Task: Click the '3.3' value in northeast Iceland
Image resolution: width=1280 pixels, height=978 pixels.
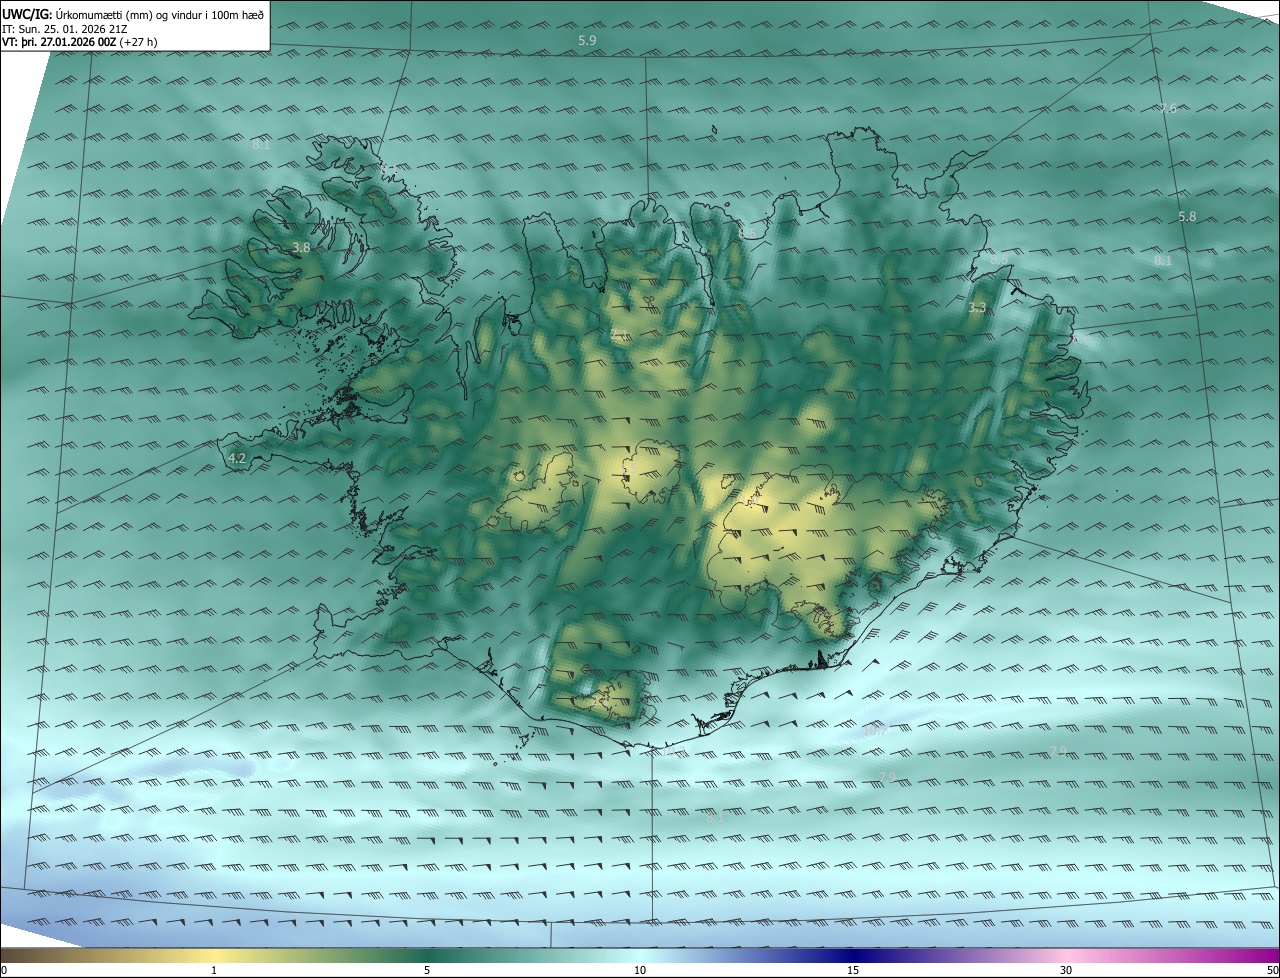Action: click(x=977, y=308)
